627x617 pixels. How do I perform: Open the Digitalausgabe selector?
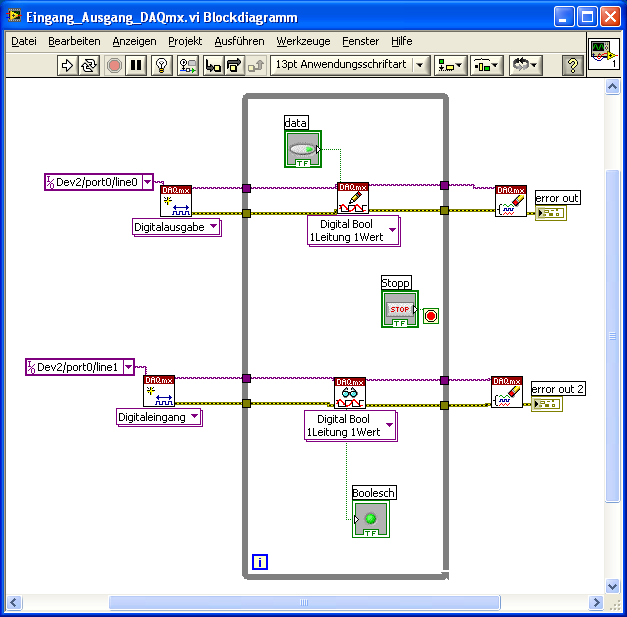[x=176, y=227]
